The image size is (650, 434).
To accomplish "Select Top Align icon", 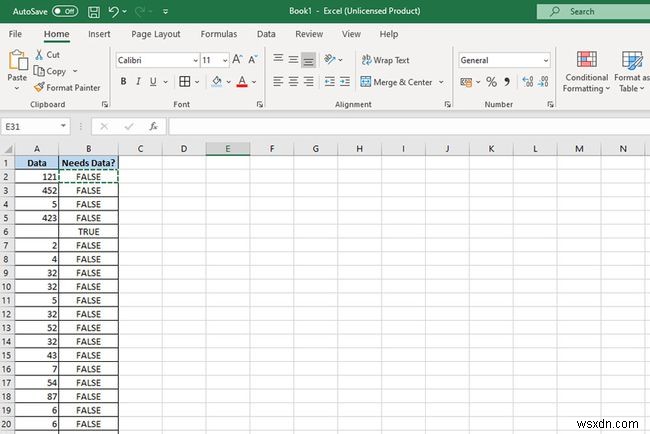I will (279, 59).
